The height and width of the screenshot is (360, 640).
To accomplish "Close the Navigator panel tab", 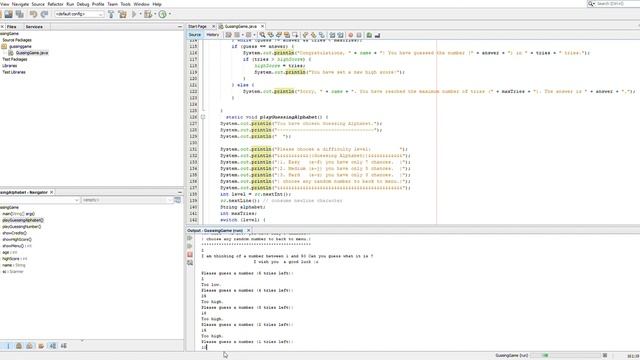I will point(51,192).
